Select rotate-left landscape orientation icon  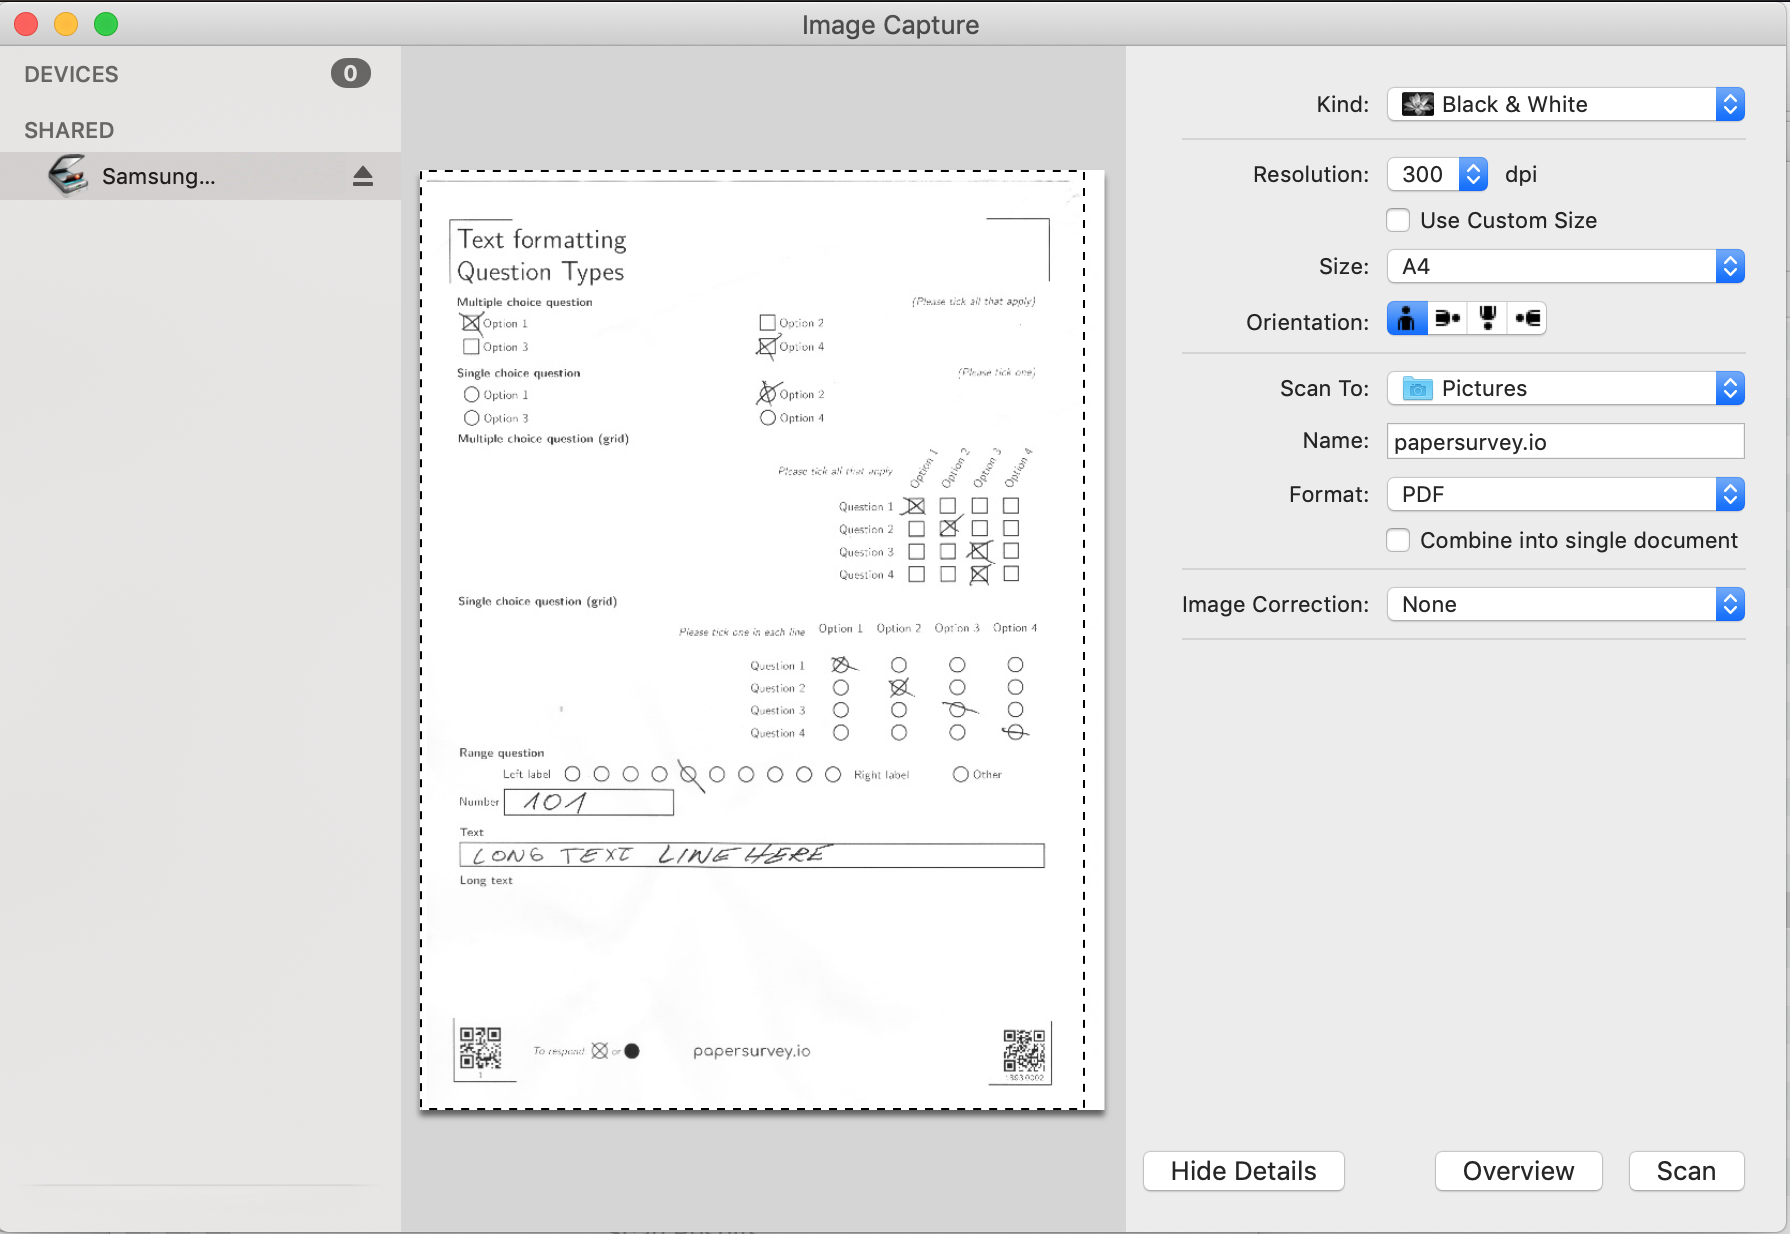(1447, 319)
